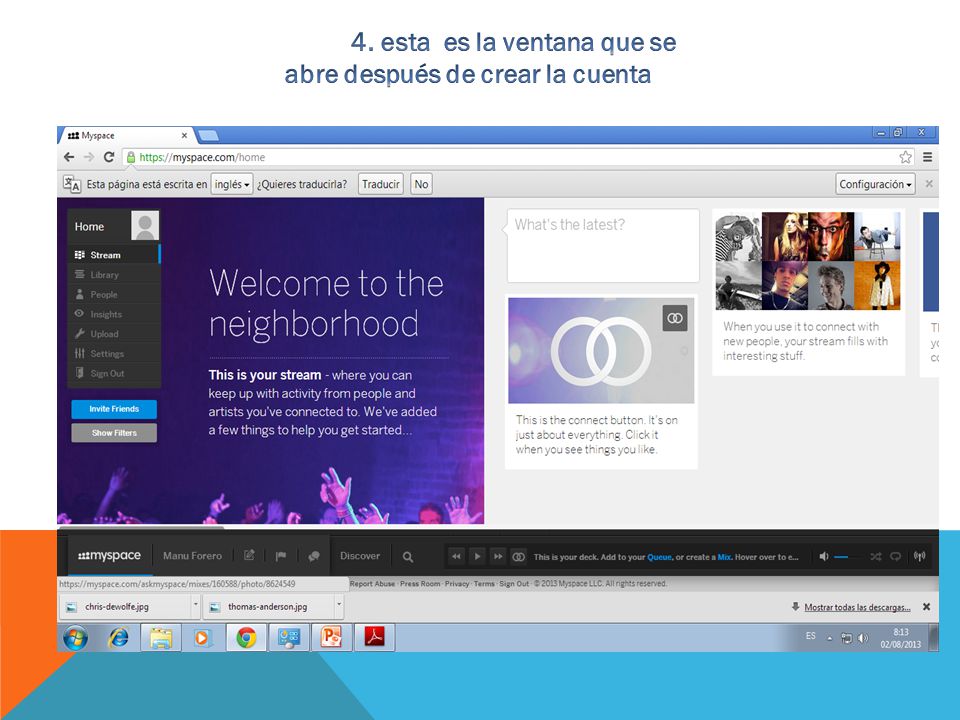The width and height of the screenshot is (960, 720).
Task: Close the downloads bar
Action: (x=926, y=607)
